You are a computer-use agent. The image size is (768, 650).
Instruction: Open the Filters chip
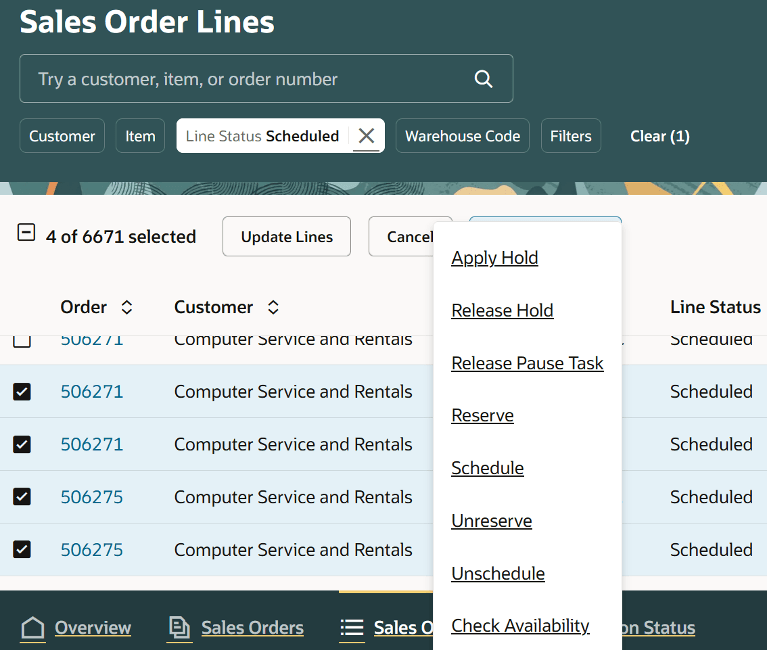tap(571, 136)
